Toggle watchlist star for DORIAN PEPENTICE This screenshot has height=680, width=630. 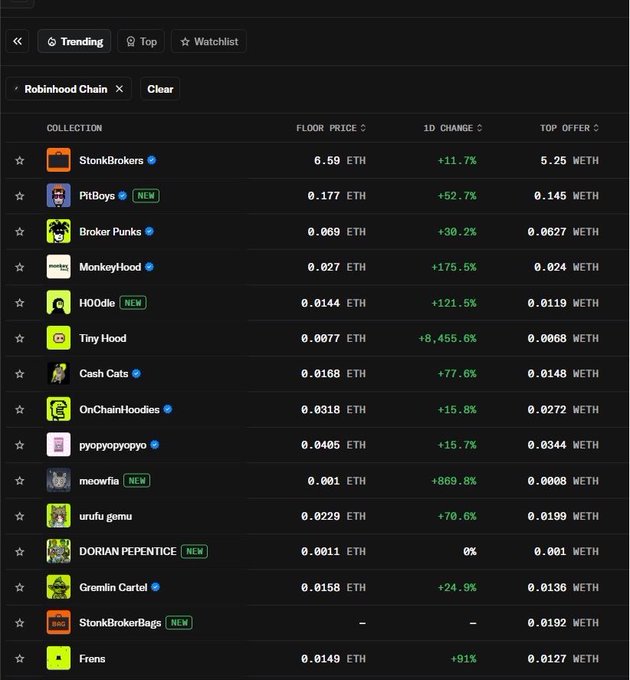pyautogui.click(x=20, y=552)
